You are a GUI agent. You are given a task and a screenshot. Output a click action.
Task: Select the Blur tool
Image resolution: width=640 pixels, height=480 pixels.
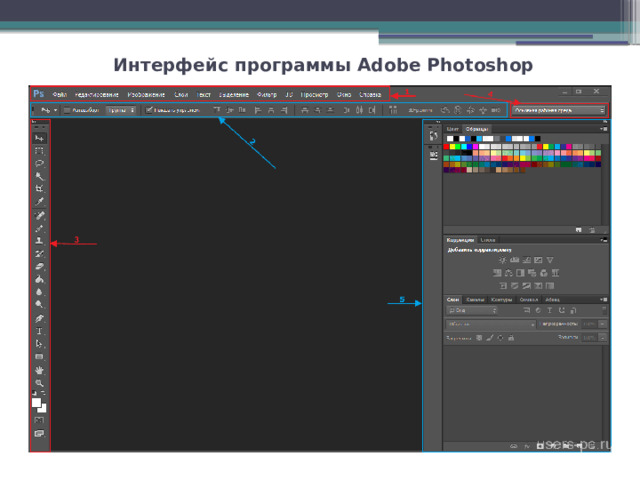[39, 292]
